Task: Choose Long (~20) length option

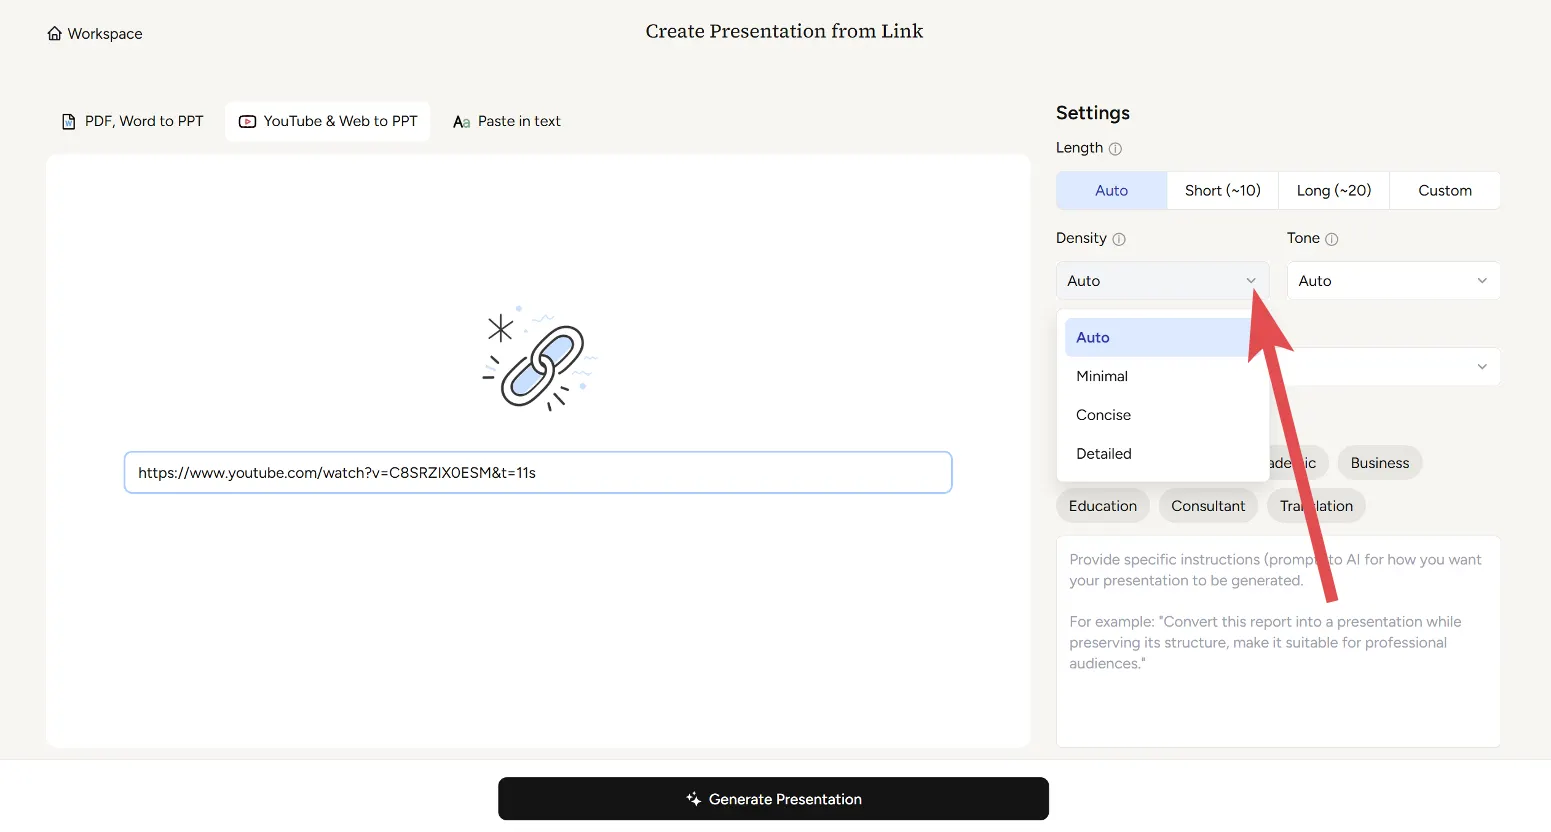Action: [1333, 191]
